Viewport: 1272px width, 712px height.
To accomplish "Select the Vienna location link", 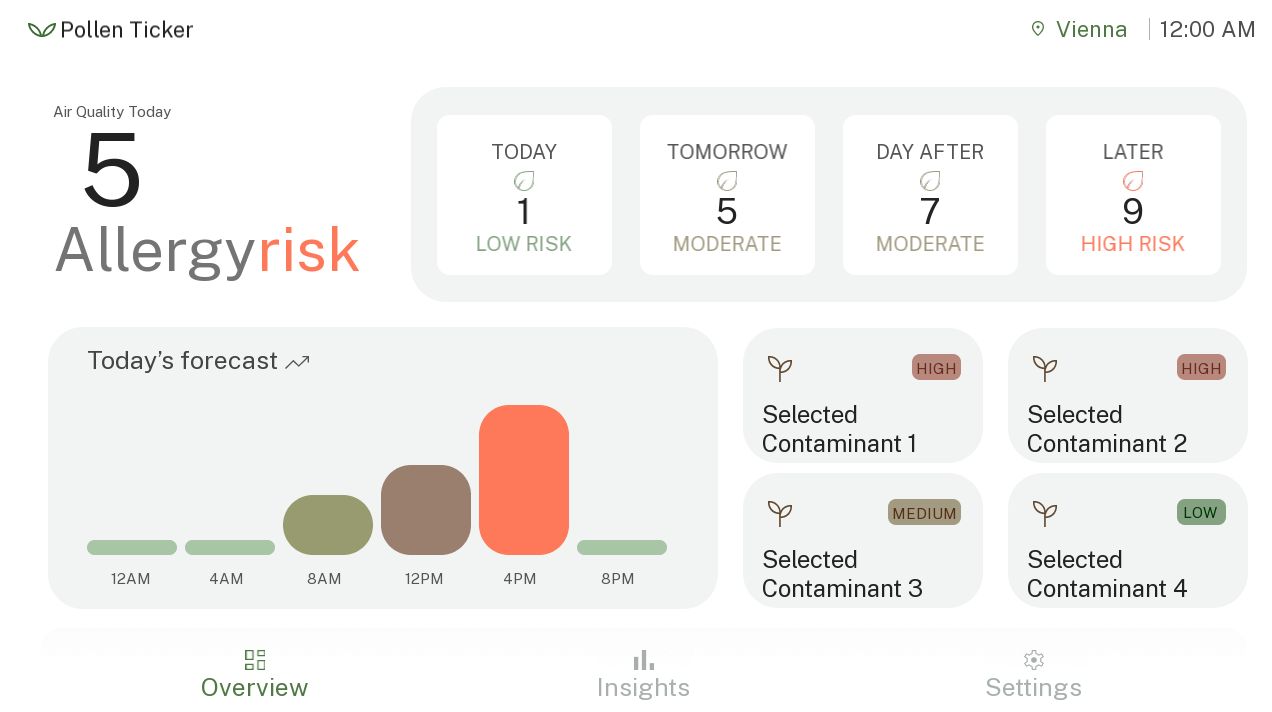I will click(1079, 30).
